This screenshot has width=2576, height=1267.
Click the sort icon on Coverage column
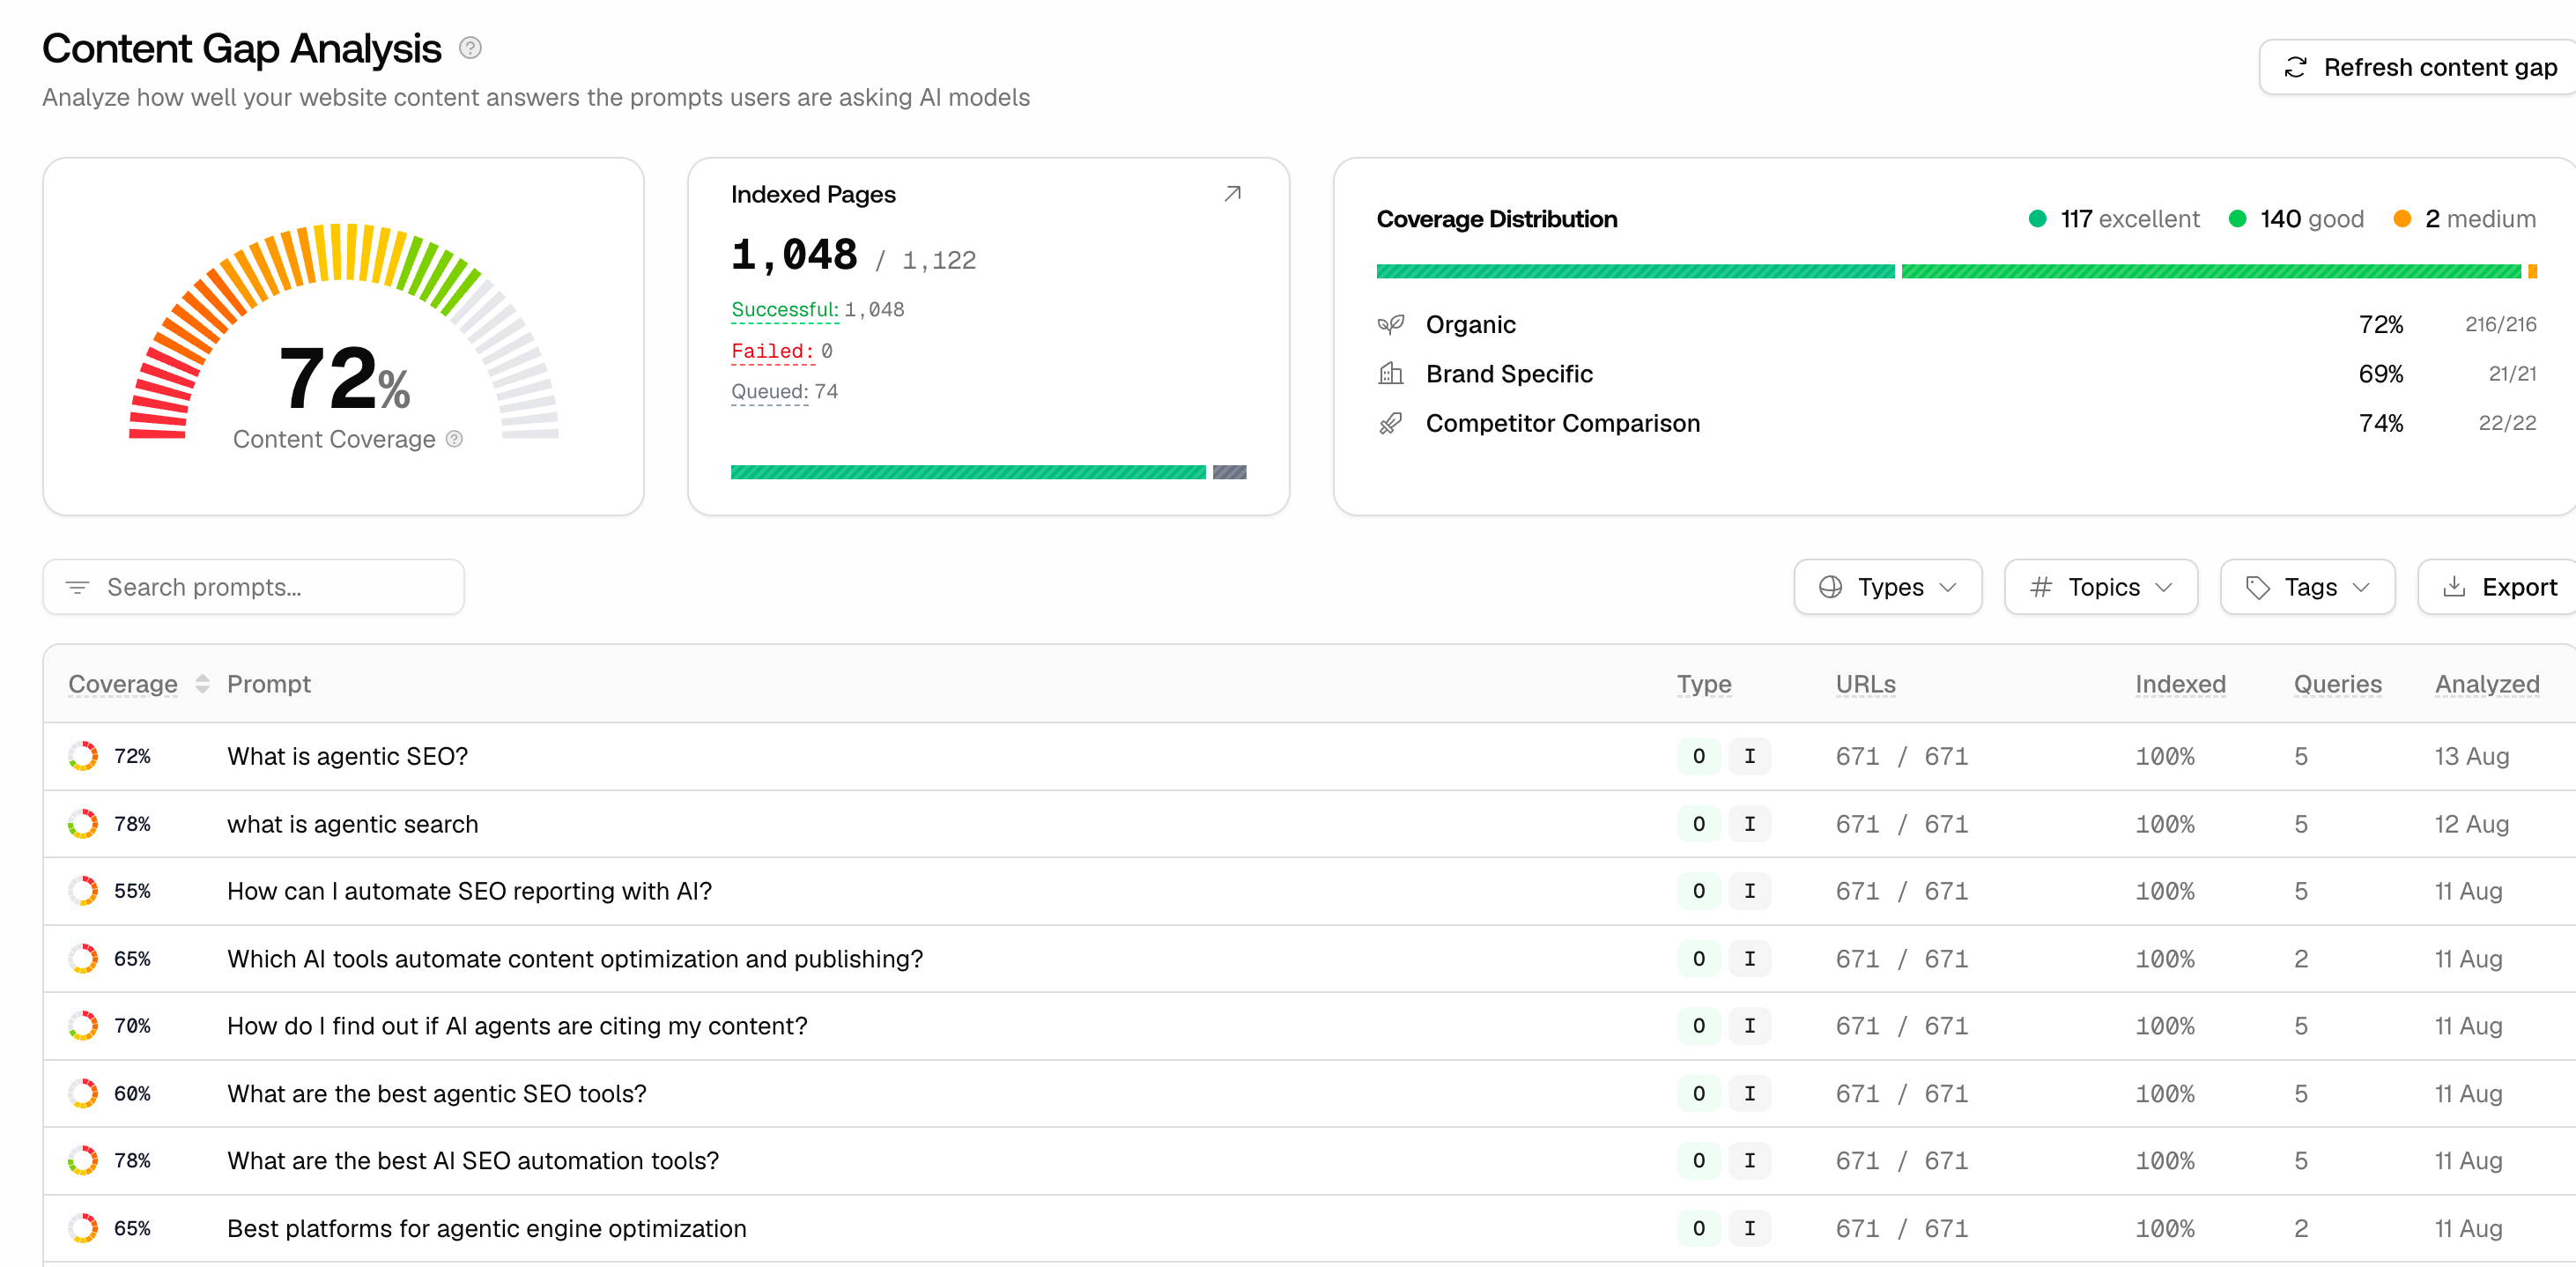click(203, 684)
